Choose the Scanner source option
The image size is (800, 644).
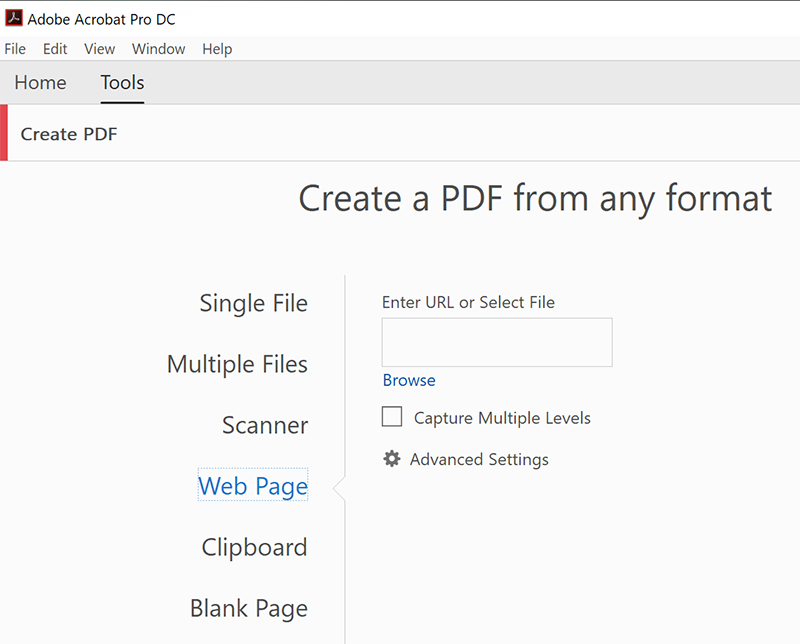pos(265,425)
